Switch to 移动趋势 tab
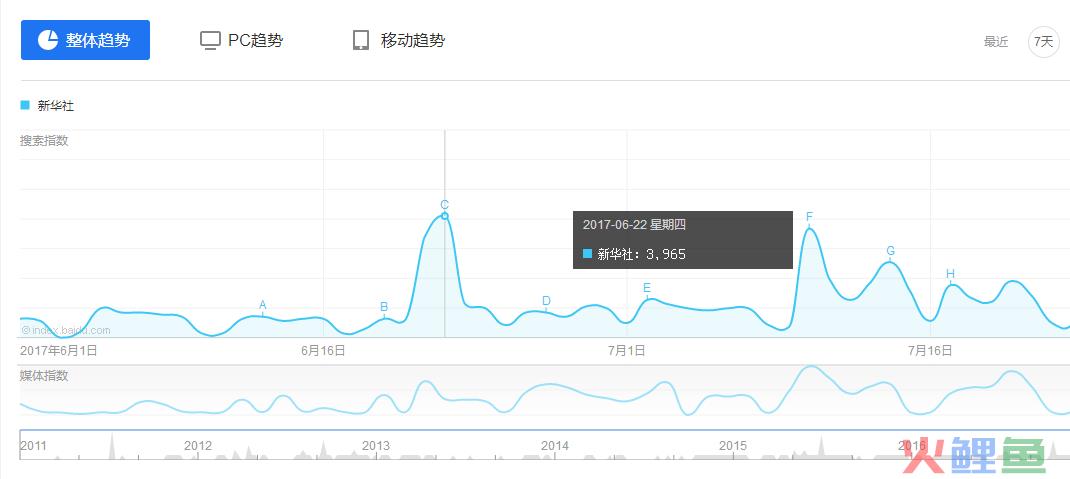The width and height of the screenshot is (1070, 479). coord(399,40)
